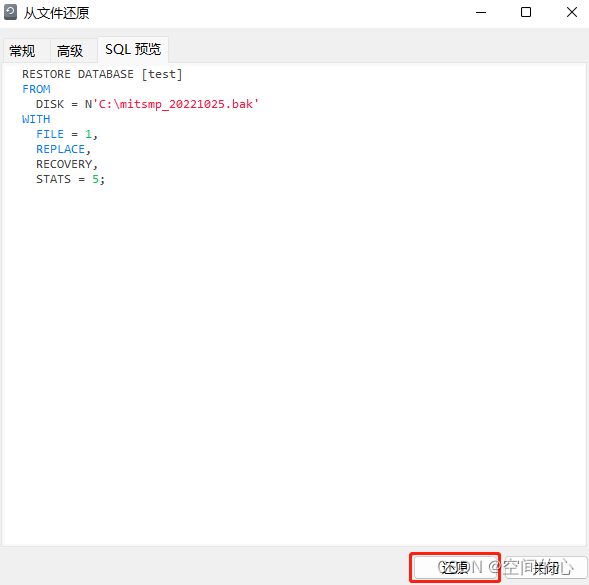
Task: Switch to the 常规 tab
Action: coord(23,51)
